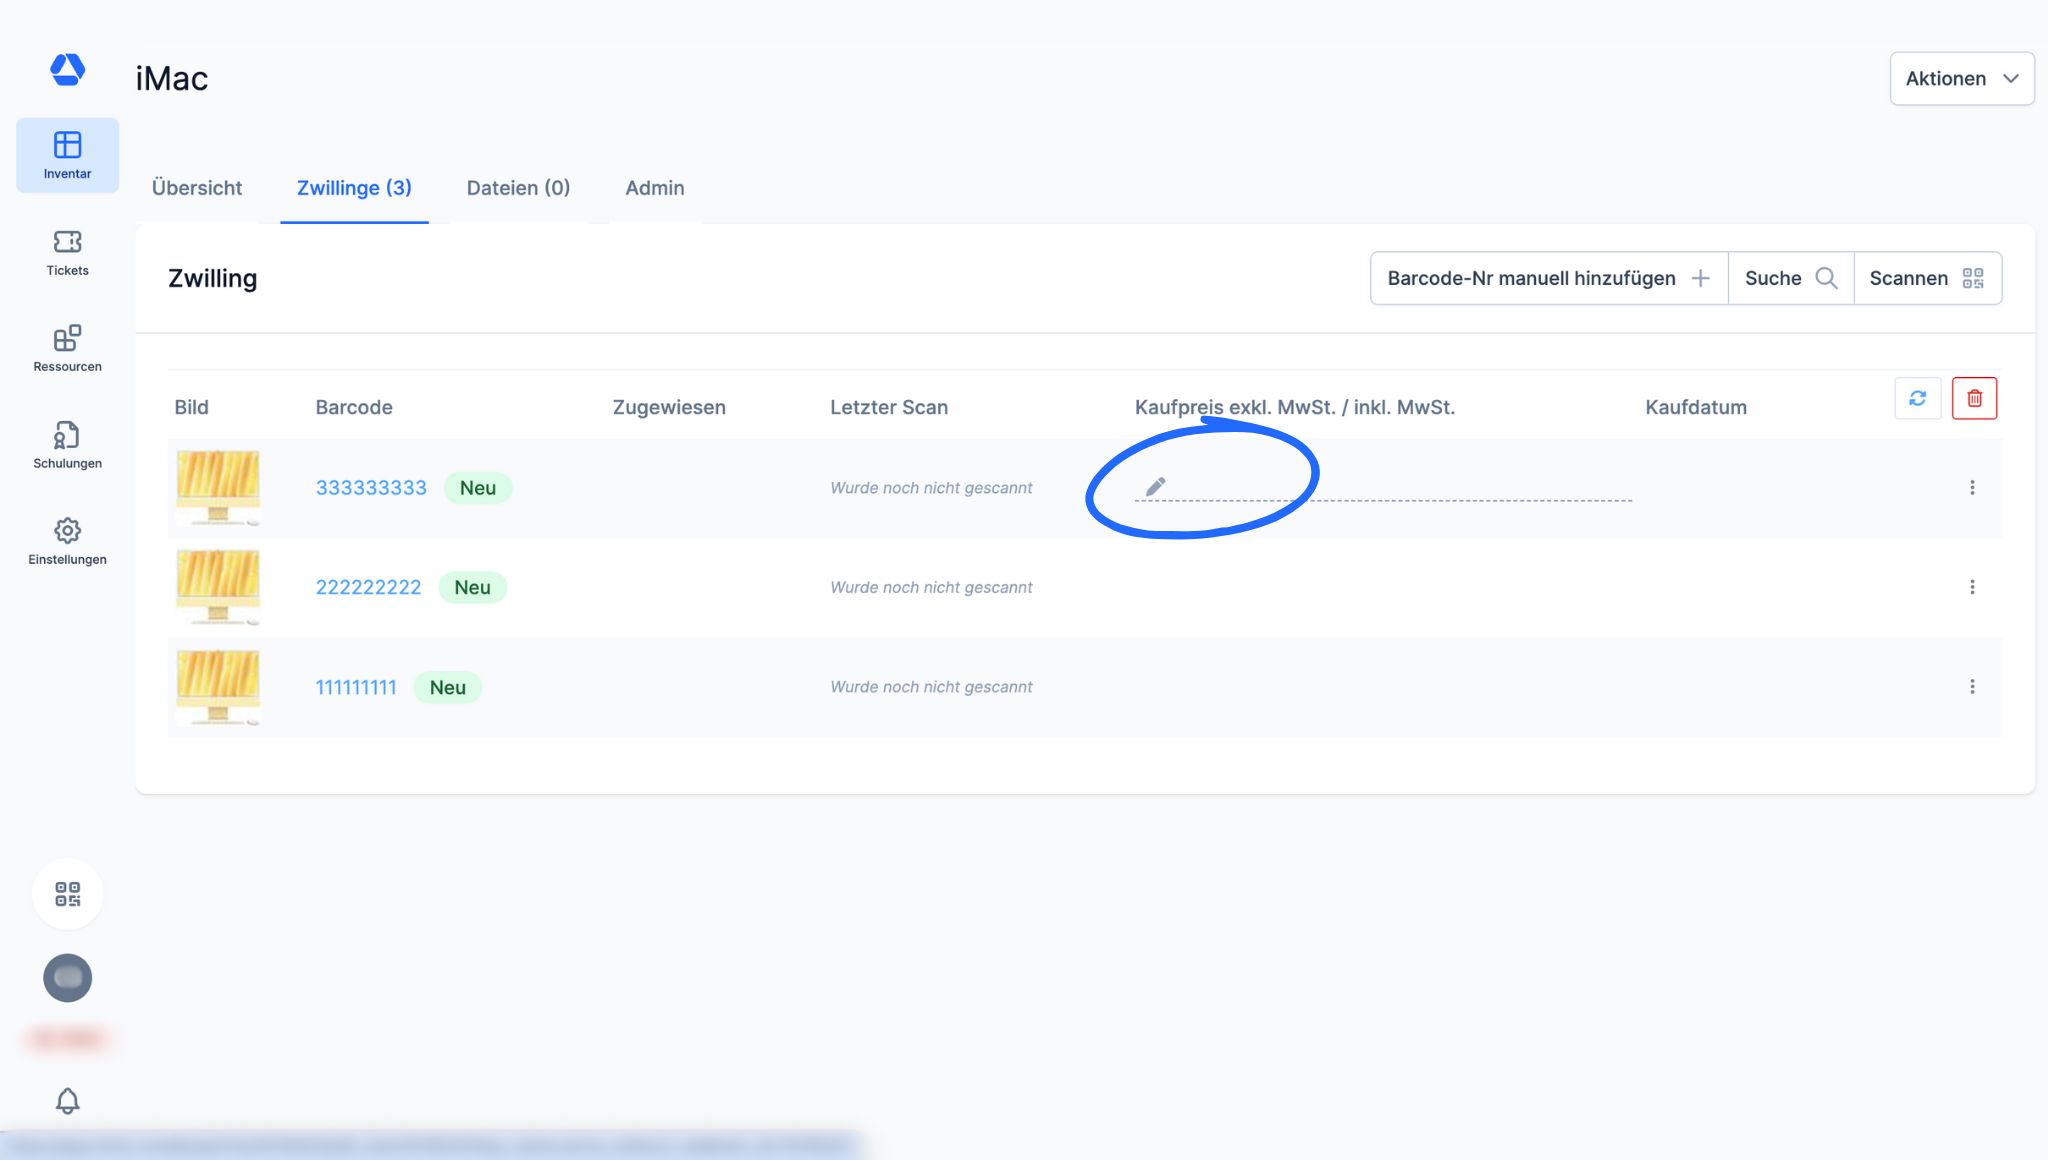Open Einstellungen gear icon
The width and height of the screenshot is (2048, 1160).
[67, 541]
